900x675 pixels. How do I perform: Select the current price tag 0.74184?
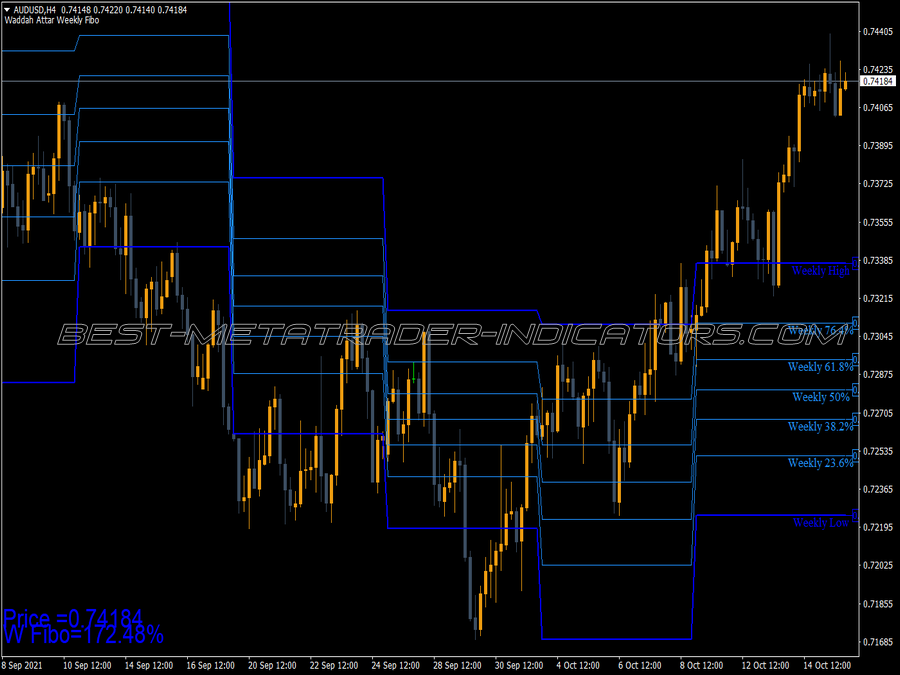coord(878,81)
